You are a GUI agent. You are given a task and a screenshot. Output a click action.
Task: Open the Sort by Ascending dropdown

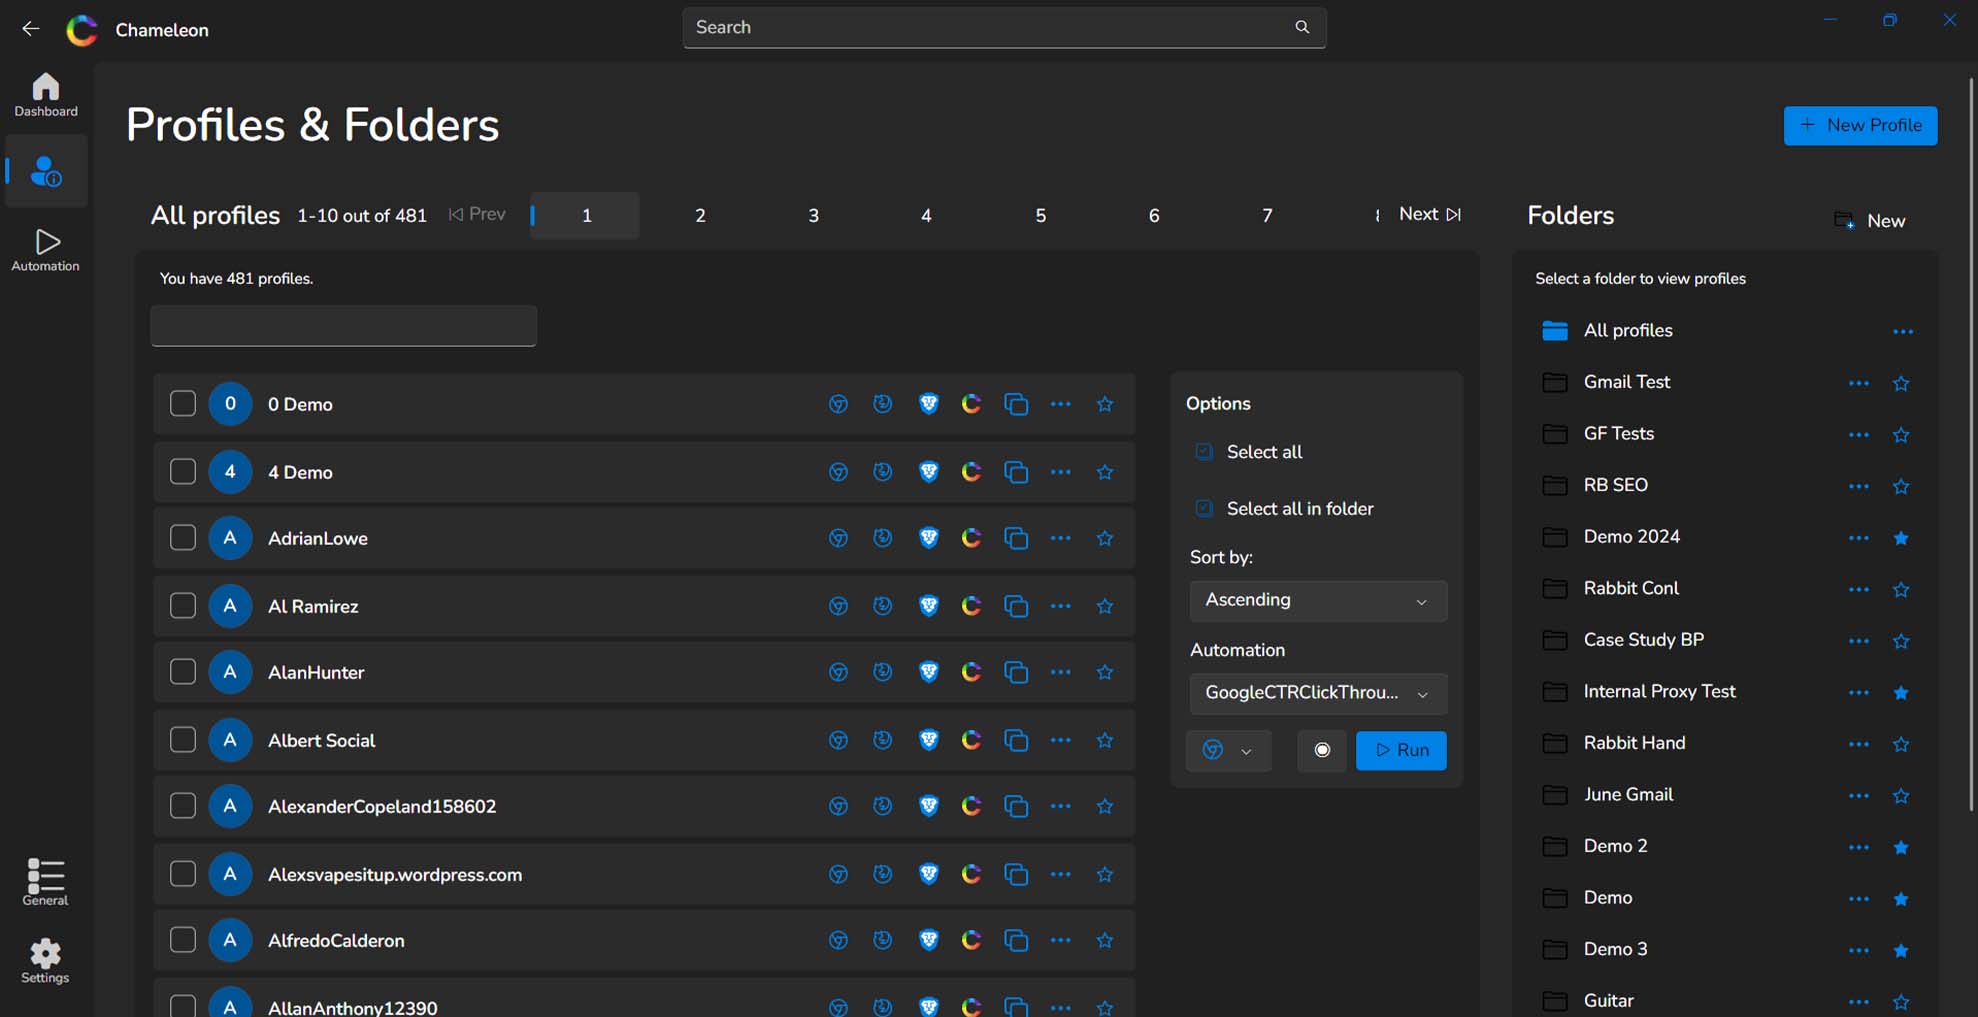[x=1318, y=601]
